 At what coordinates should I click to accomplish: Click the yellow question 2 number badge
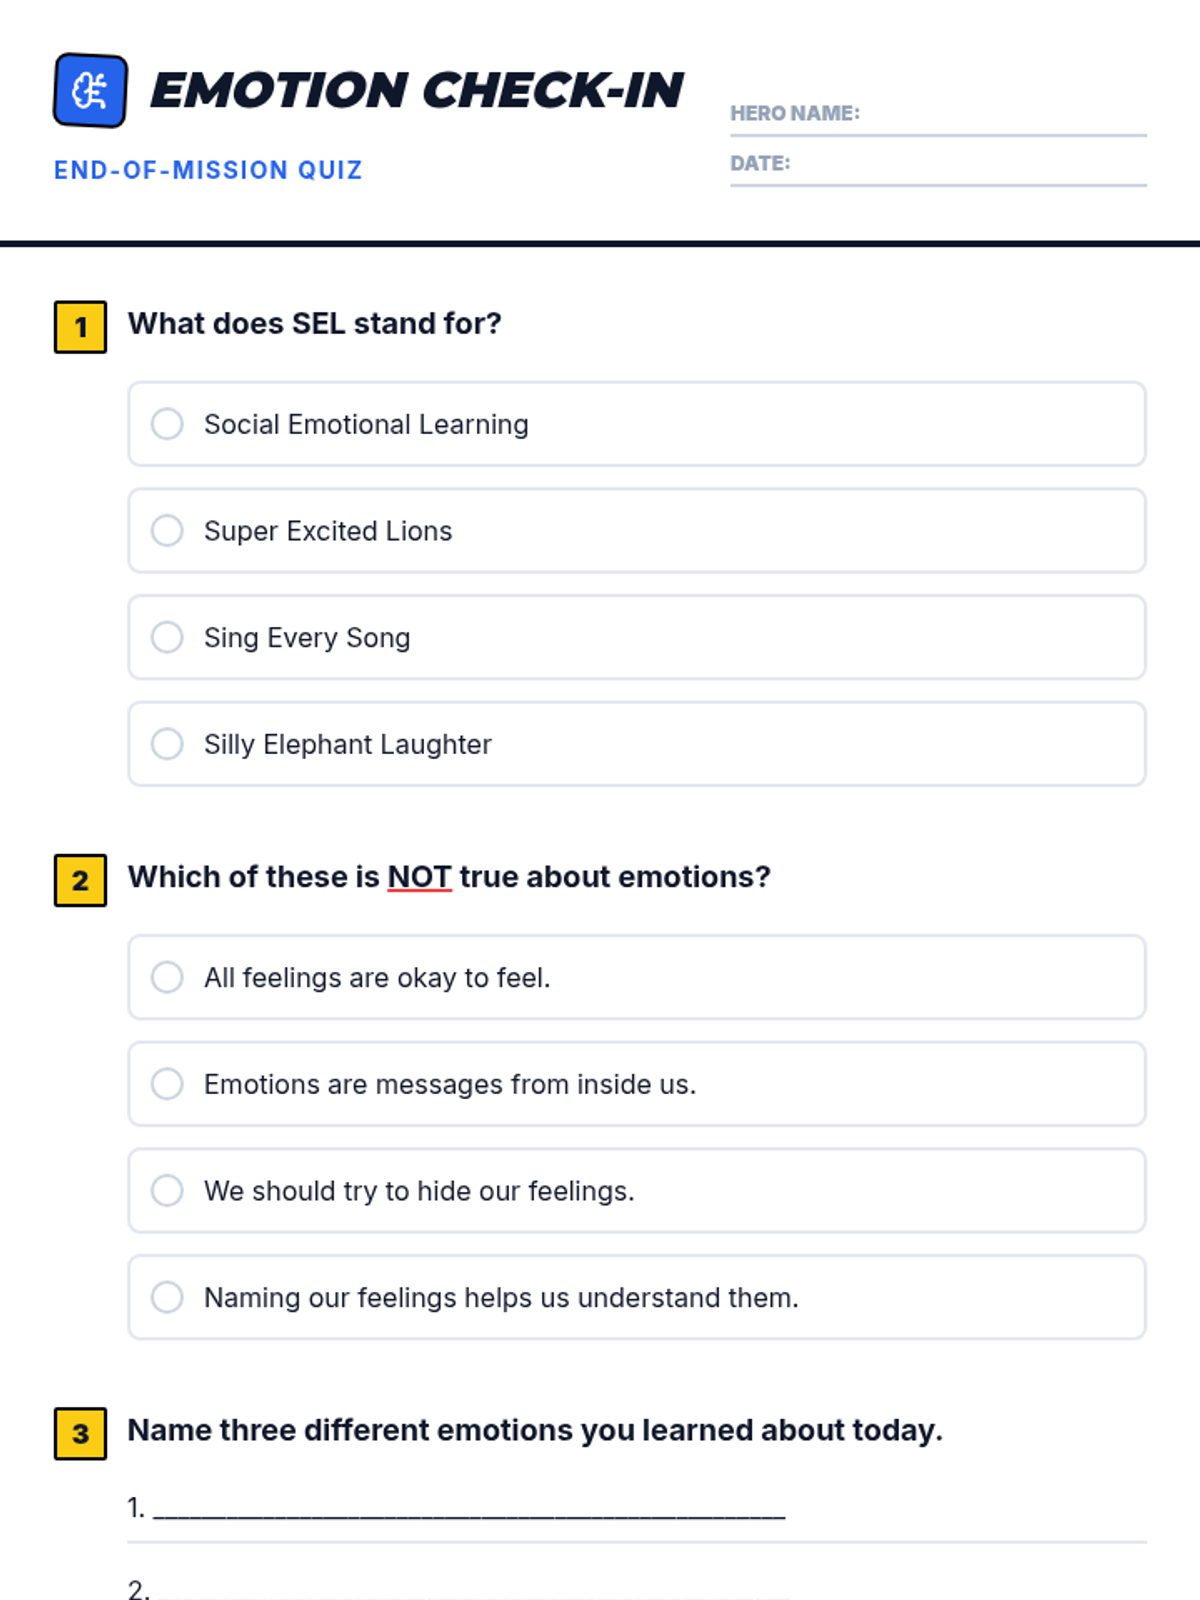tap(80, 880)
